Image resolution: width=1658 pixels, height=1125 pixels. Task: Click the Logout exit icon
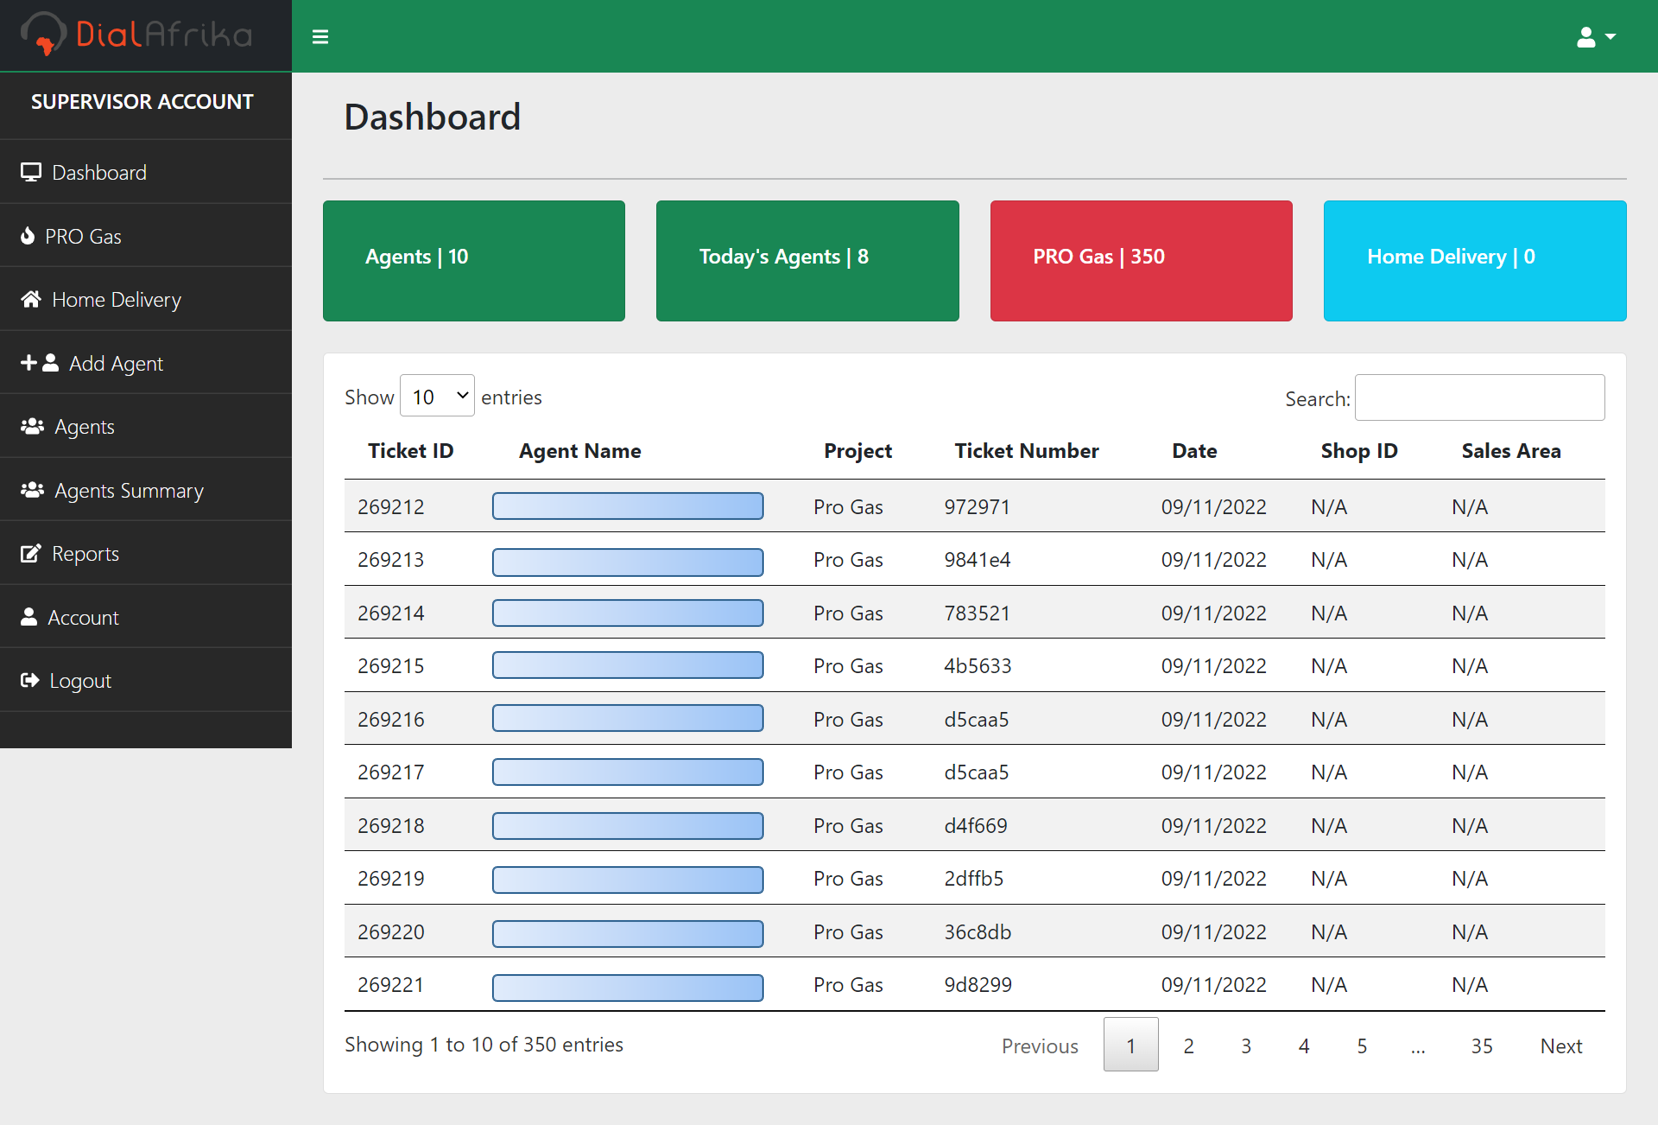[x=30, y=680]
